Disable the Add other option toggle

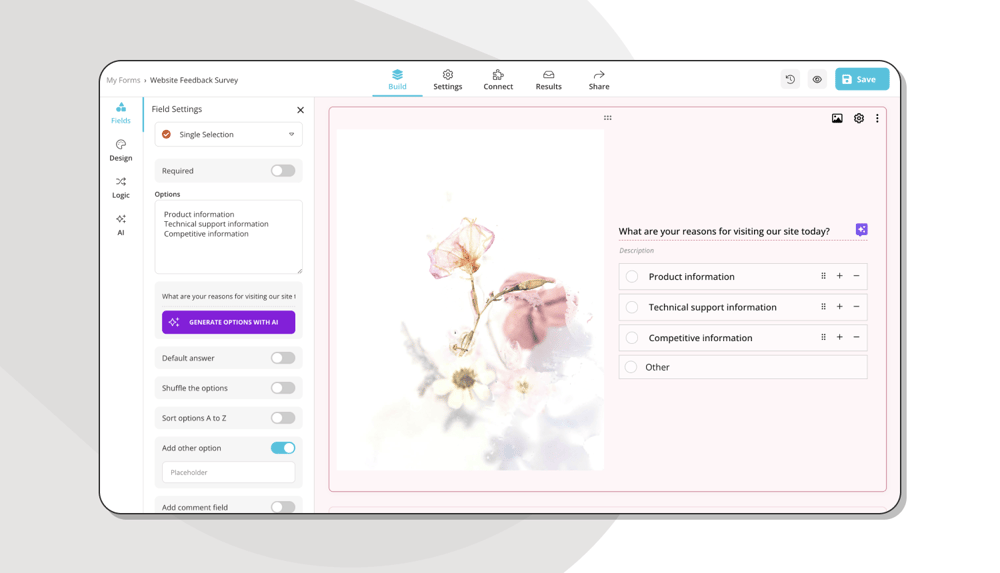pos(283,448)
